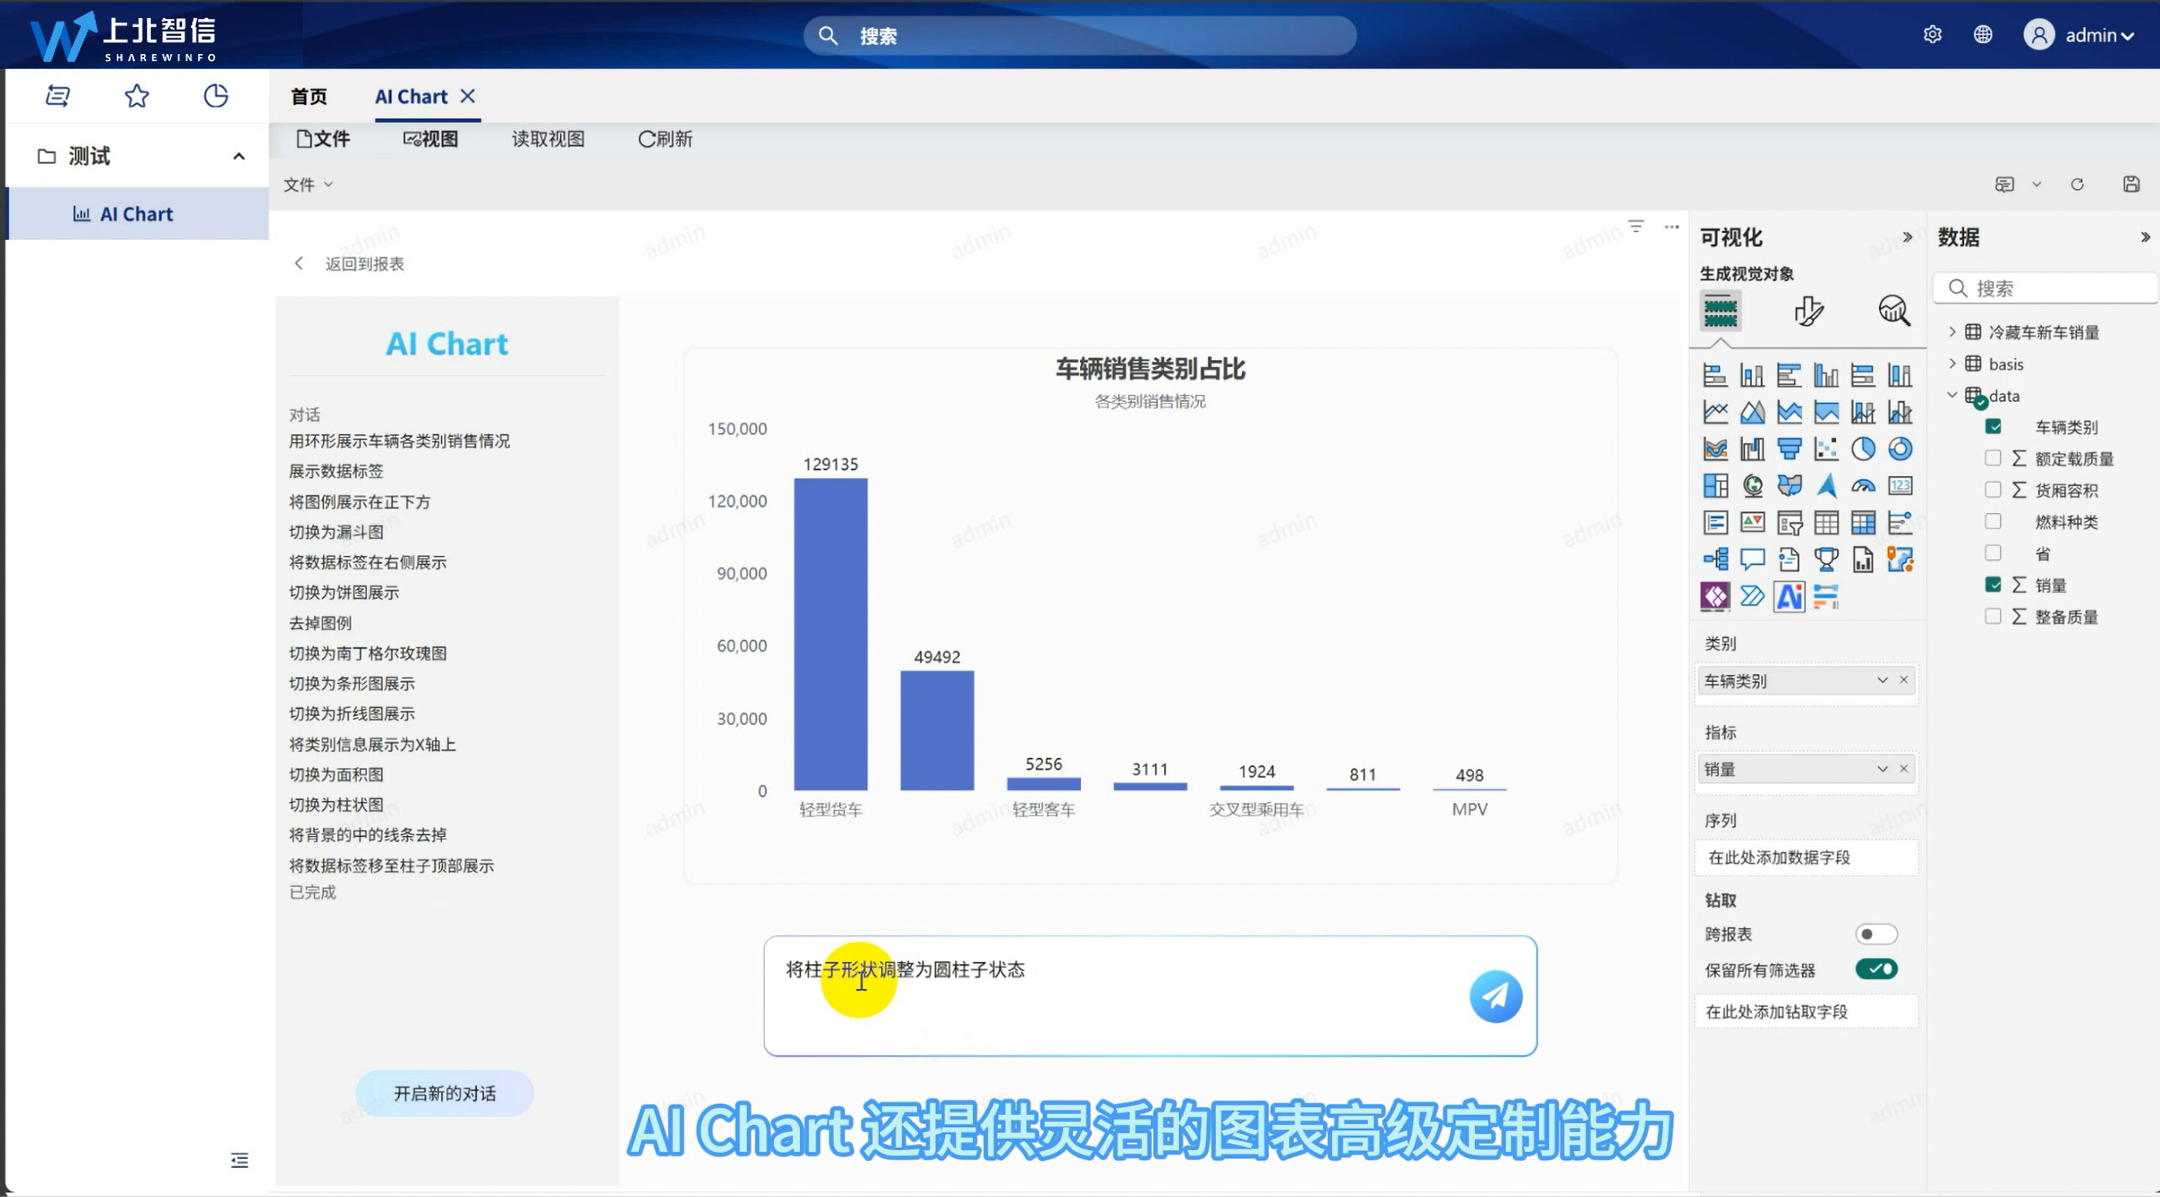Check the 燃料种类 field

[x=1993, y=522]
